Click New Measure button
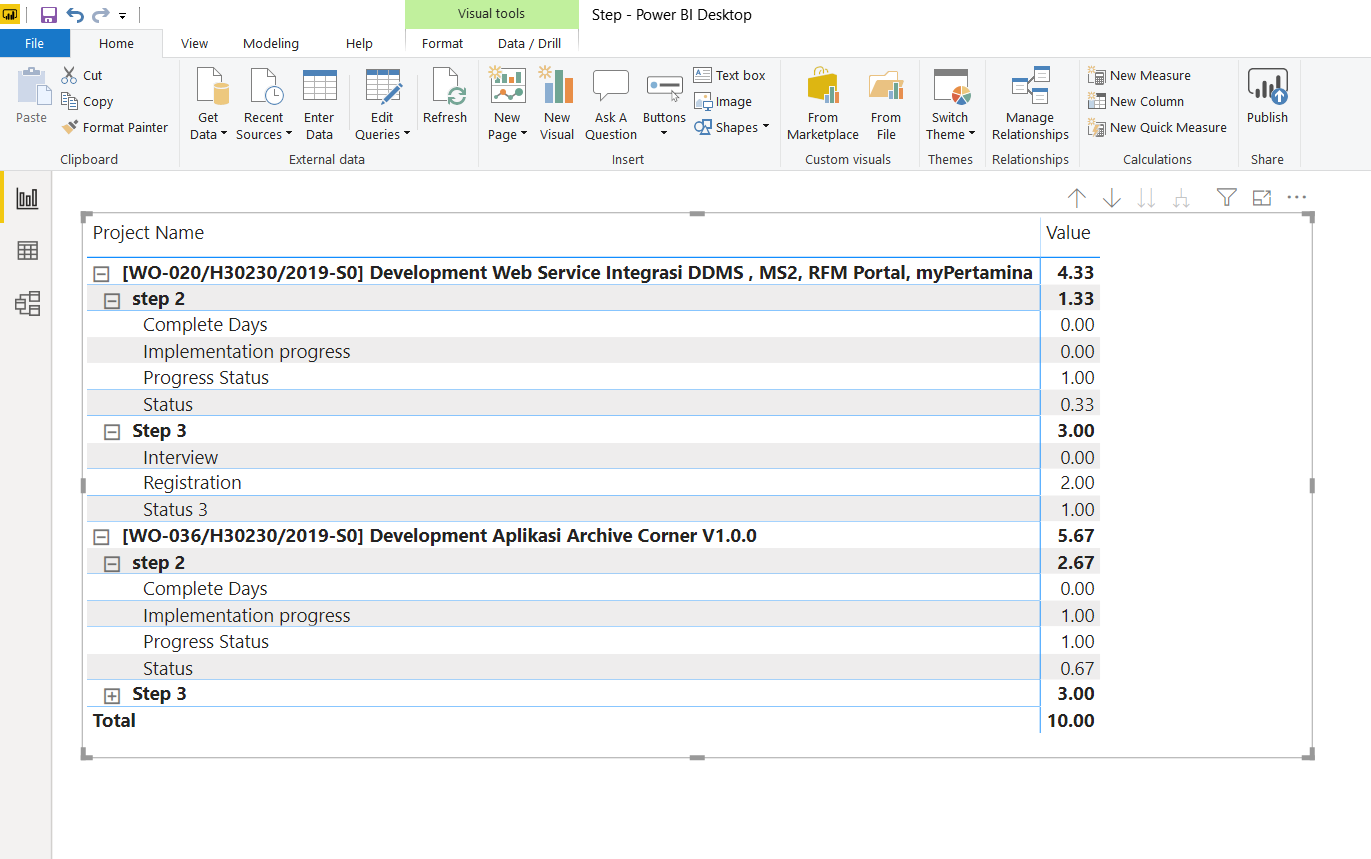 click(1139, 75)
